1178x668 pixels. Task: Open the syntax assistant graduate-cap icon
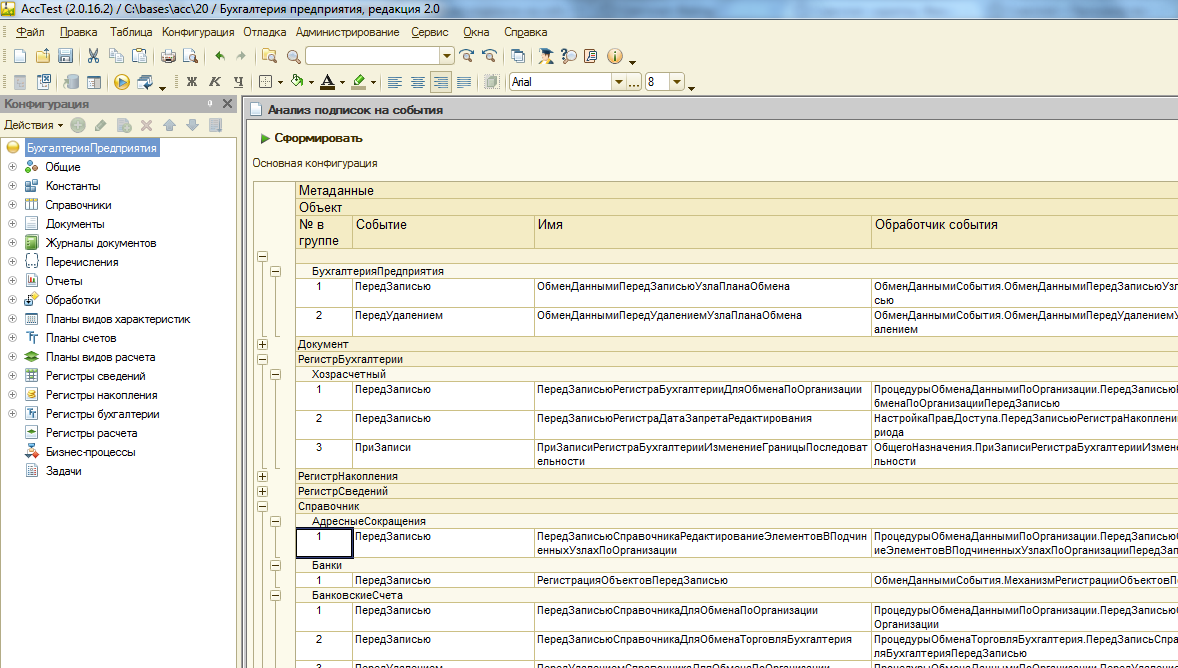(x=546, y=56)
